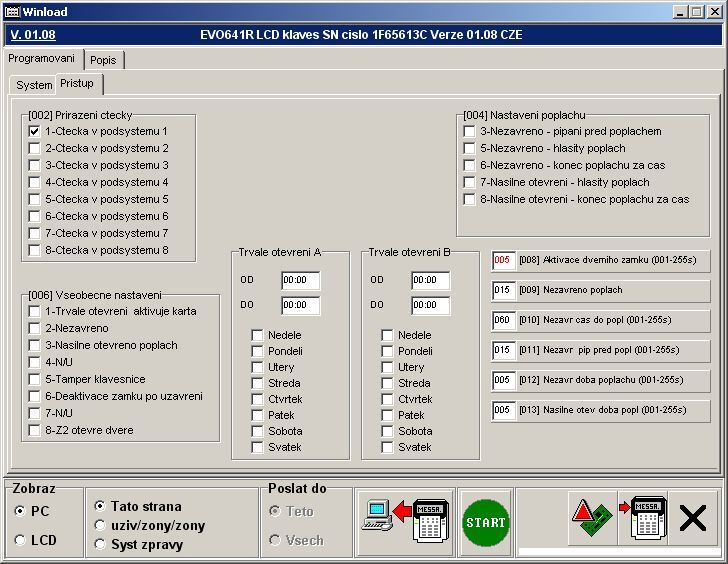This screenshot has height=564, width=728.
Task: Click the black X cancel icon
Action: click(x=692, y=519)
